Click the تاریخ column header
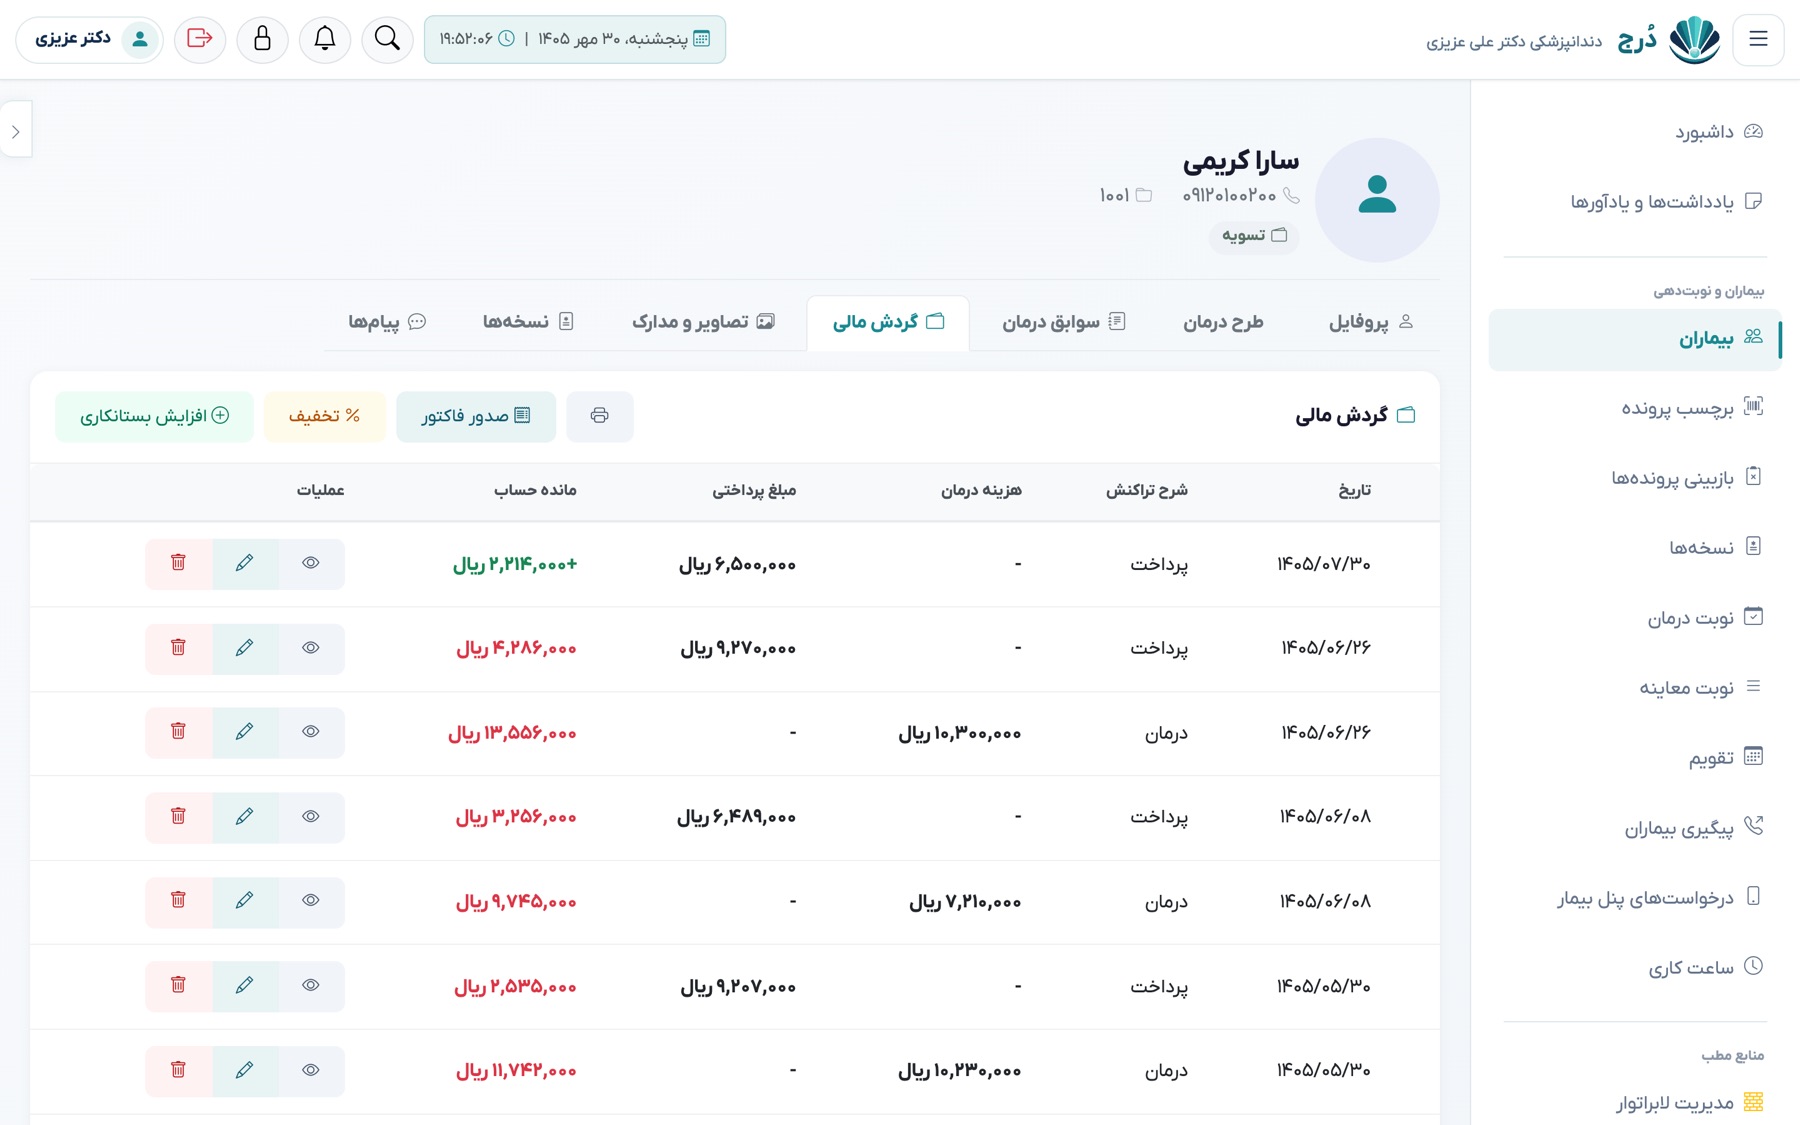Screen dimensions: 1800x1125 pos(1354,490)
